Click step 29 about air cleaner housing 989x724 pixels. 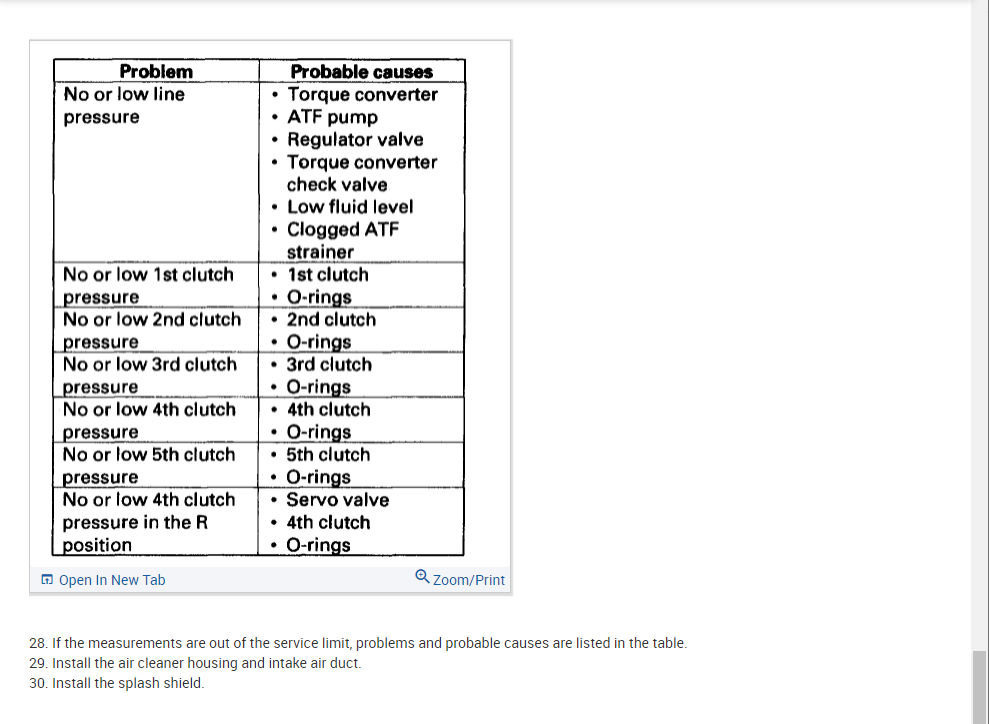click(x=206, y=663)
